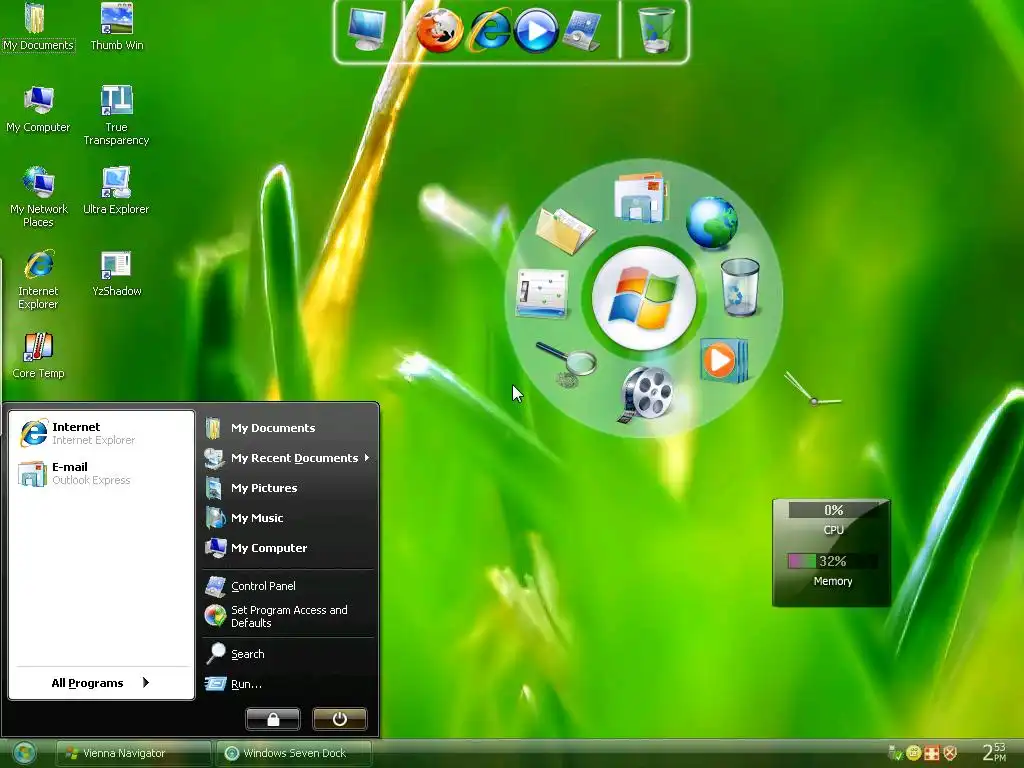The image size is (1024, 768).
Task: Open recycle bin in circular navigator
Action: 740,287
